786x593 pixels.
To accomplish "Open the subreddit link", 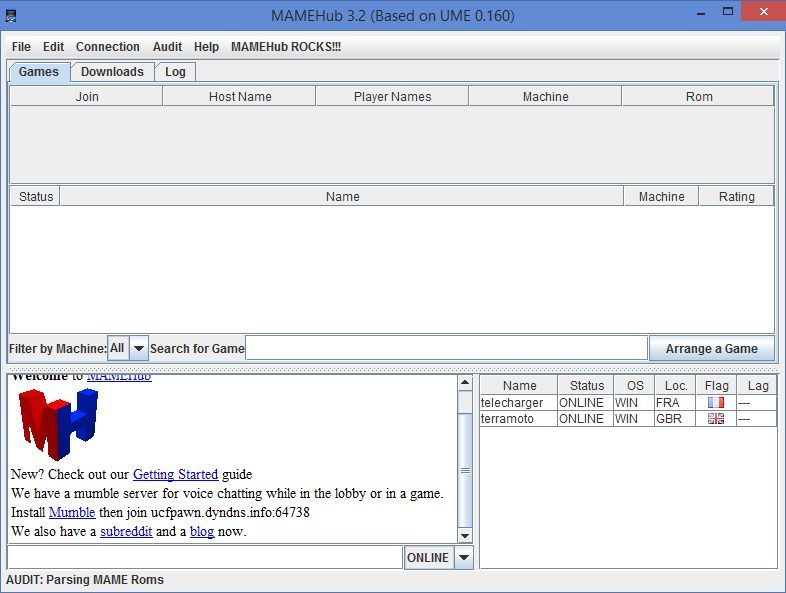I will click(126, 531).
